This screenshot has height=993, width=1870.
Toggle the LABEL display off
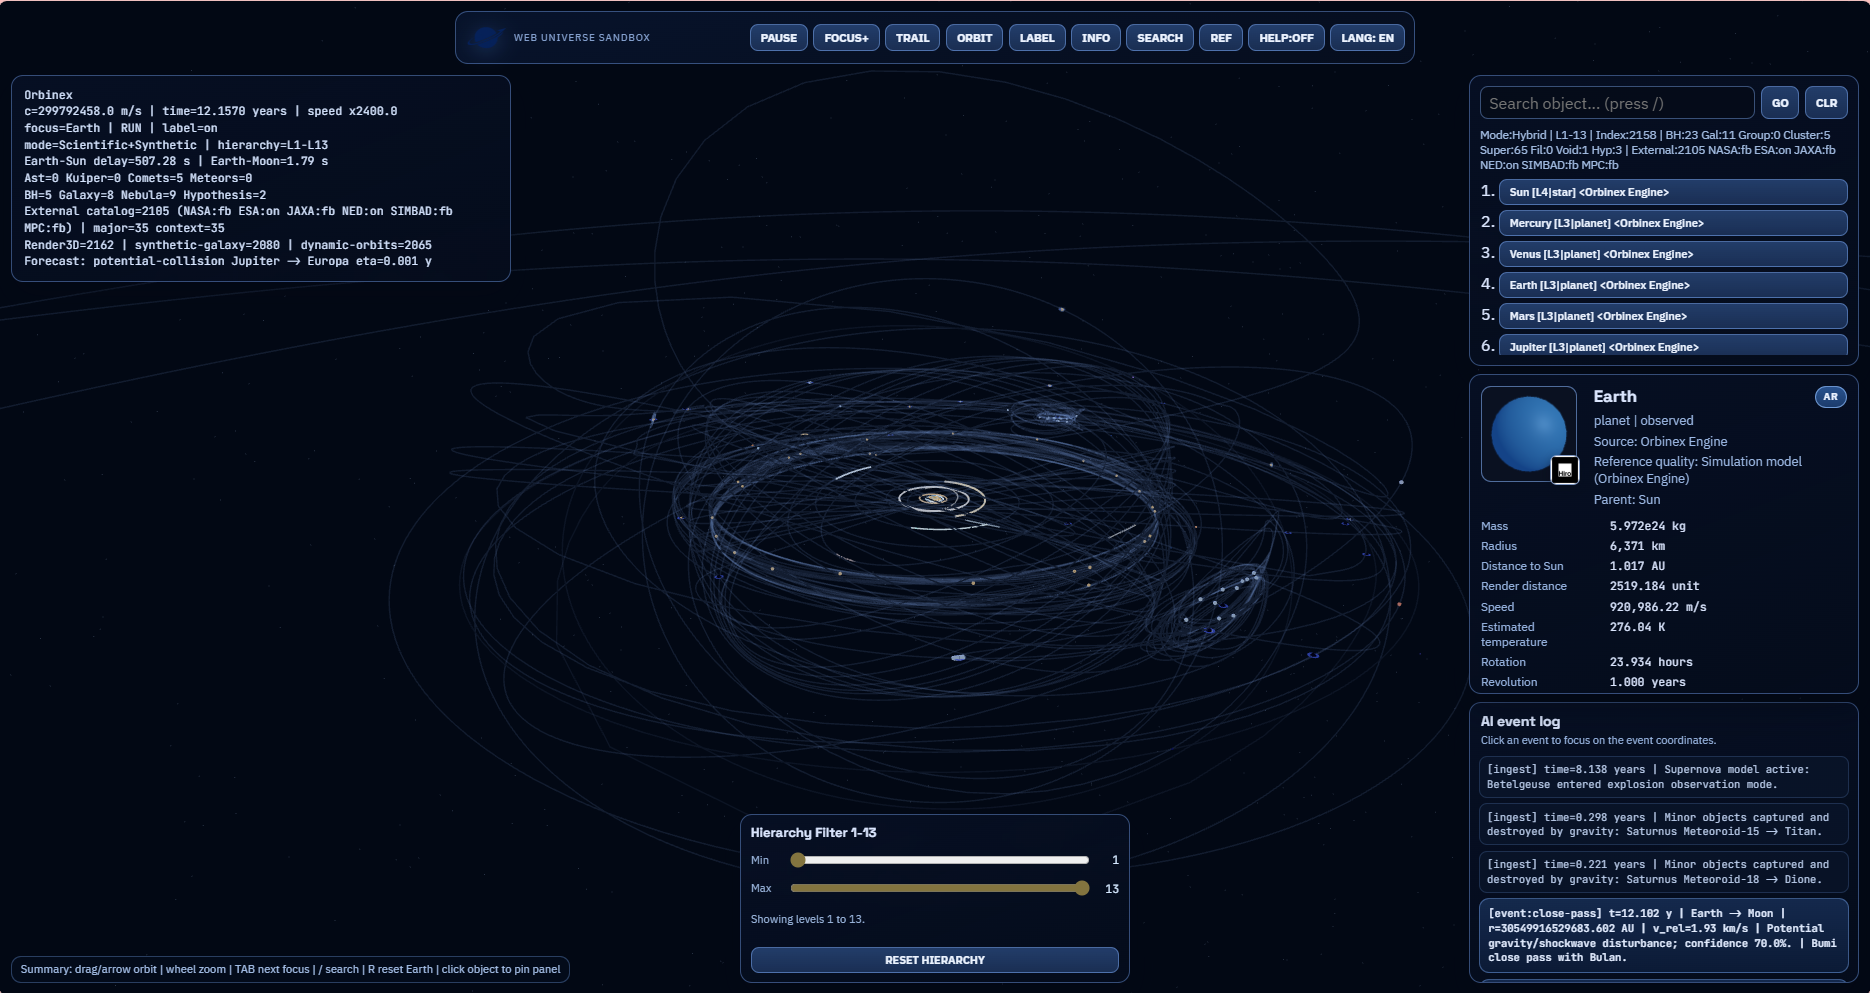tap(1037, 37)
